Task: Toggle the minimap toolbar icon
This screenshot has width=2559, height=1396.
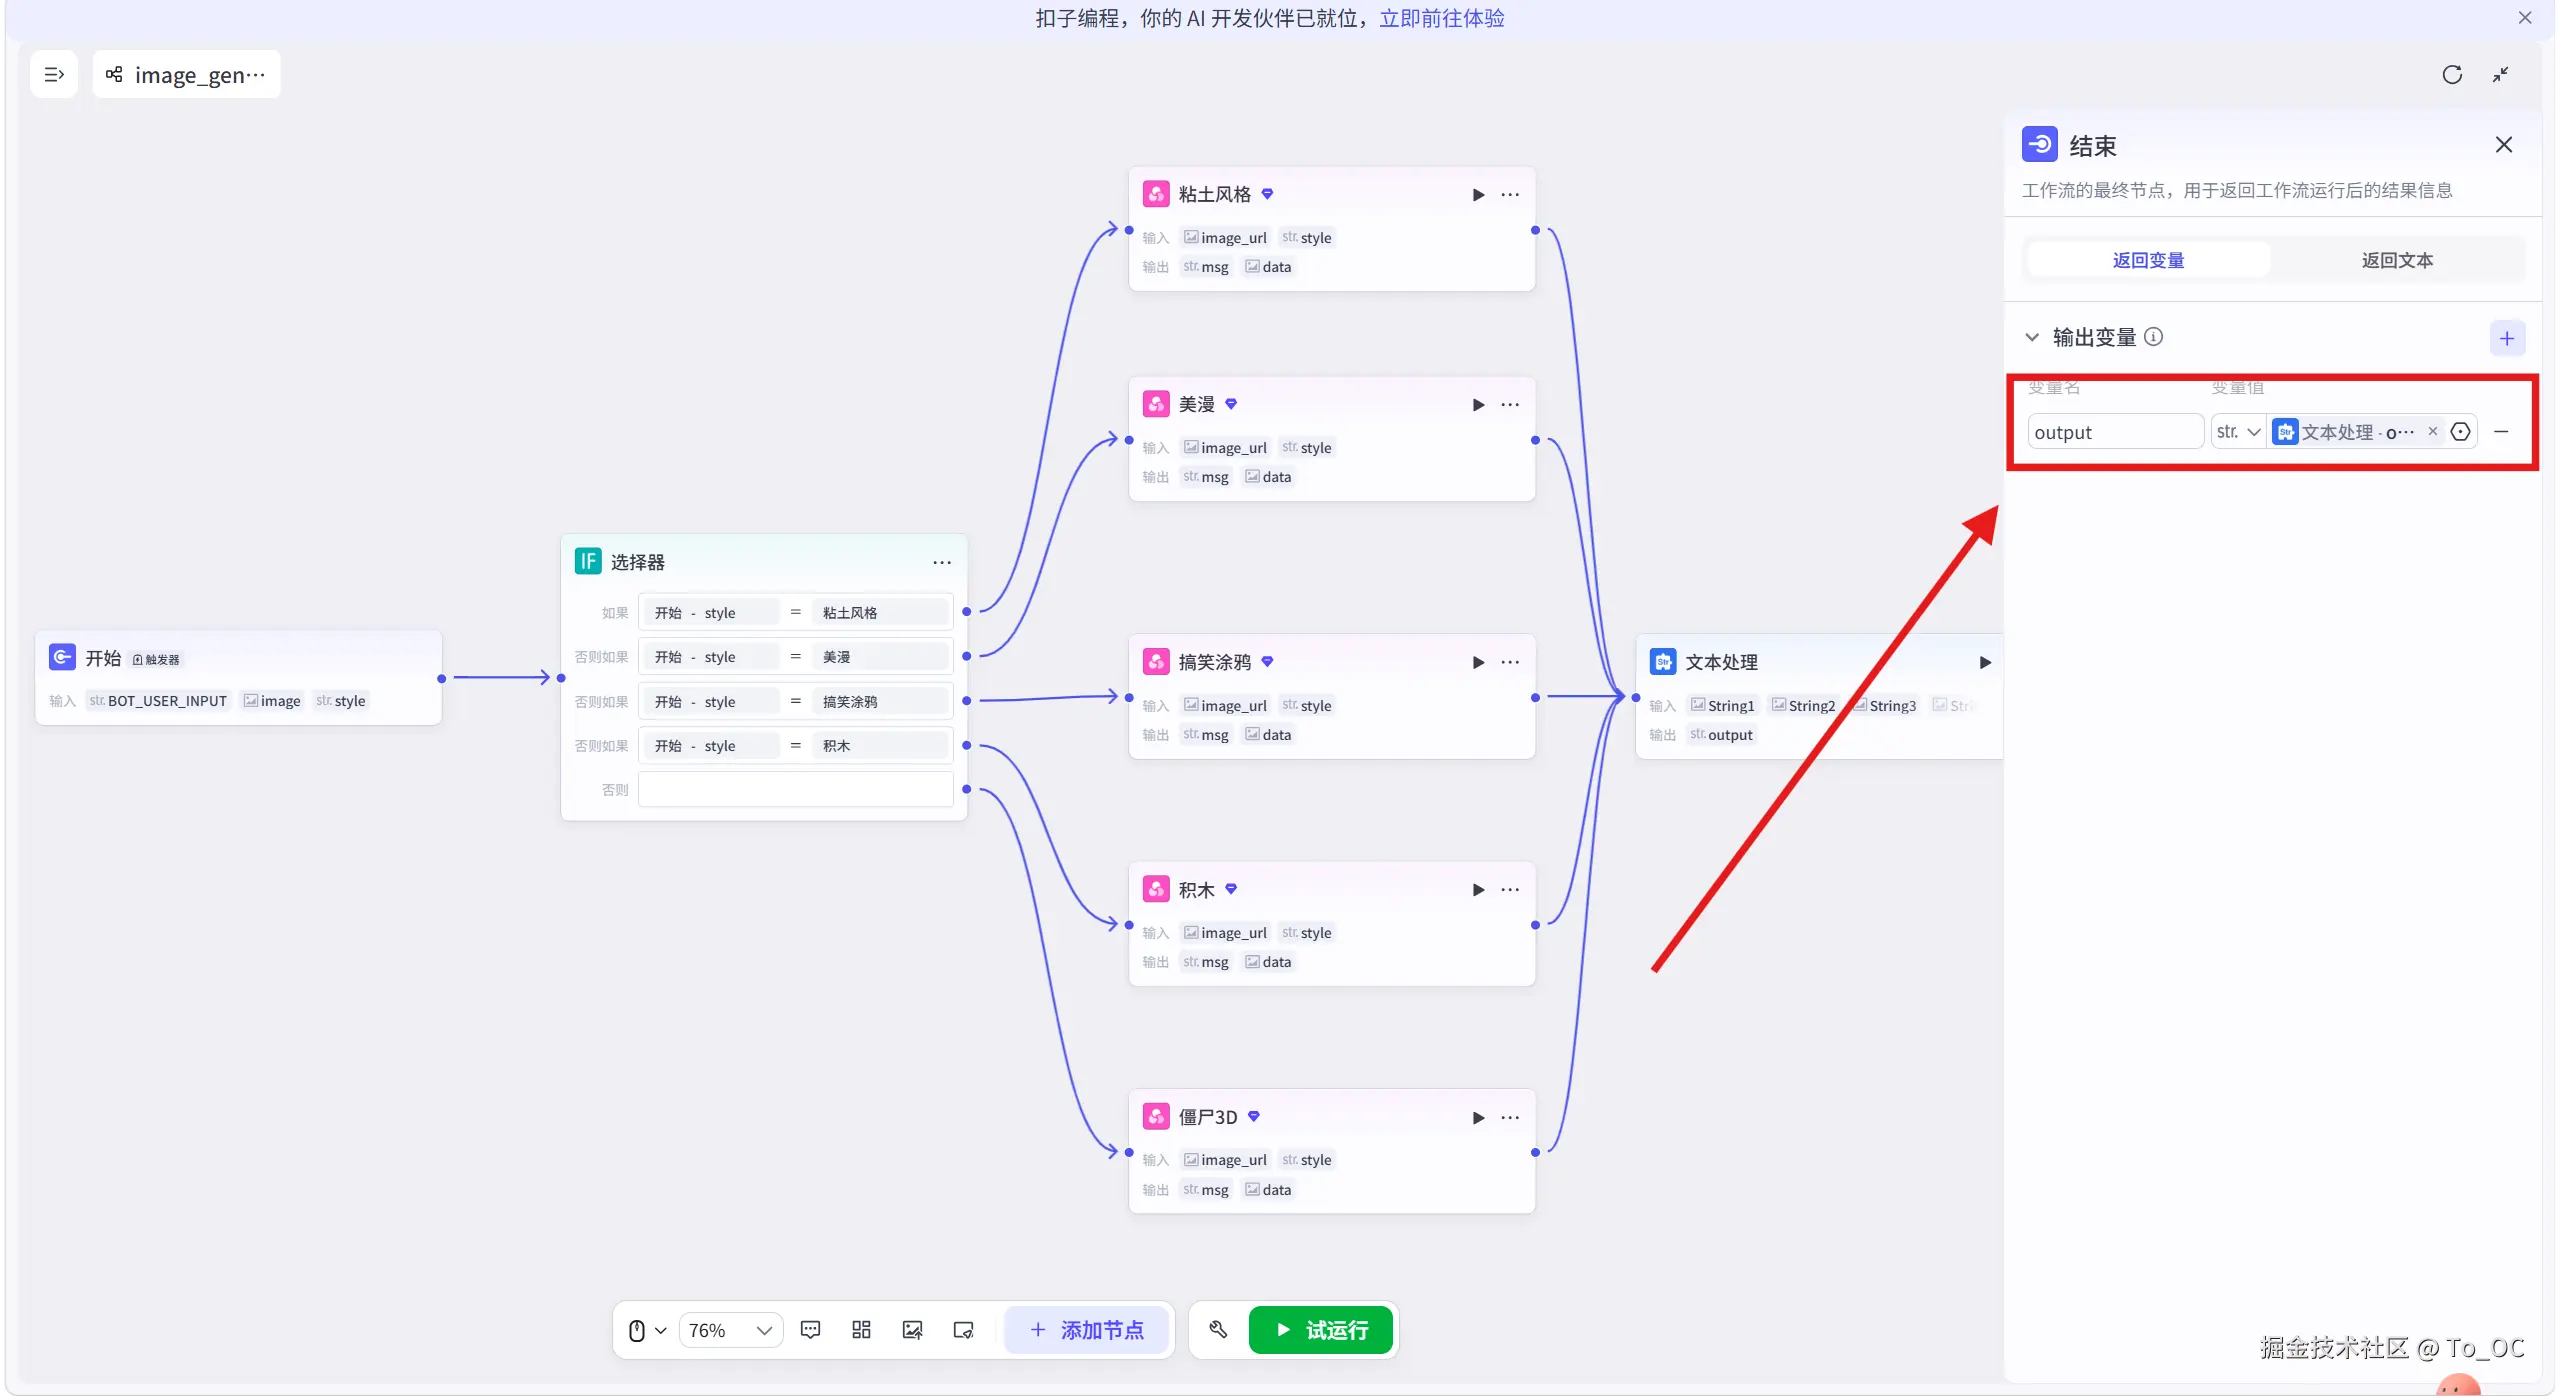Action: pos(963,1330)
